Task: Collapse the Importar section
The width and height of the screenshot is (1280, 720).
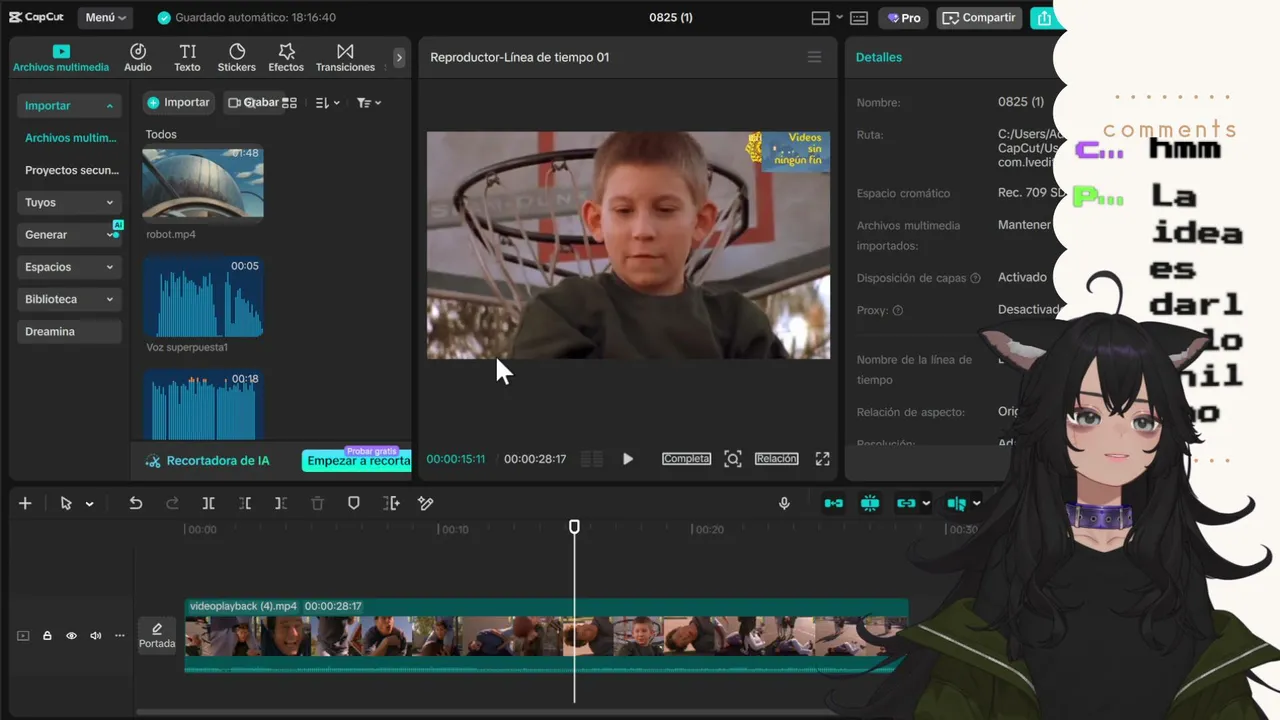Action: (x=69, y=106)
